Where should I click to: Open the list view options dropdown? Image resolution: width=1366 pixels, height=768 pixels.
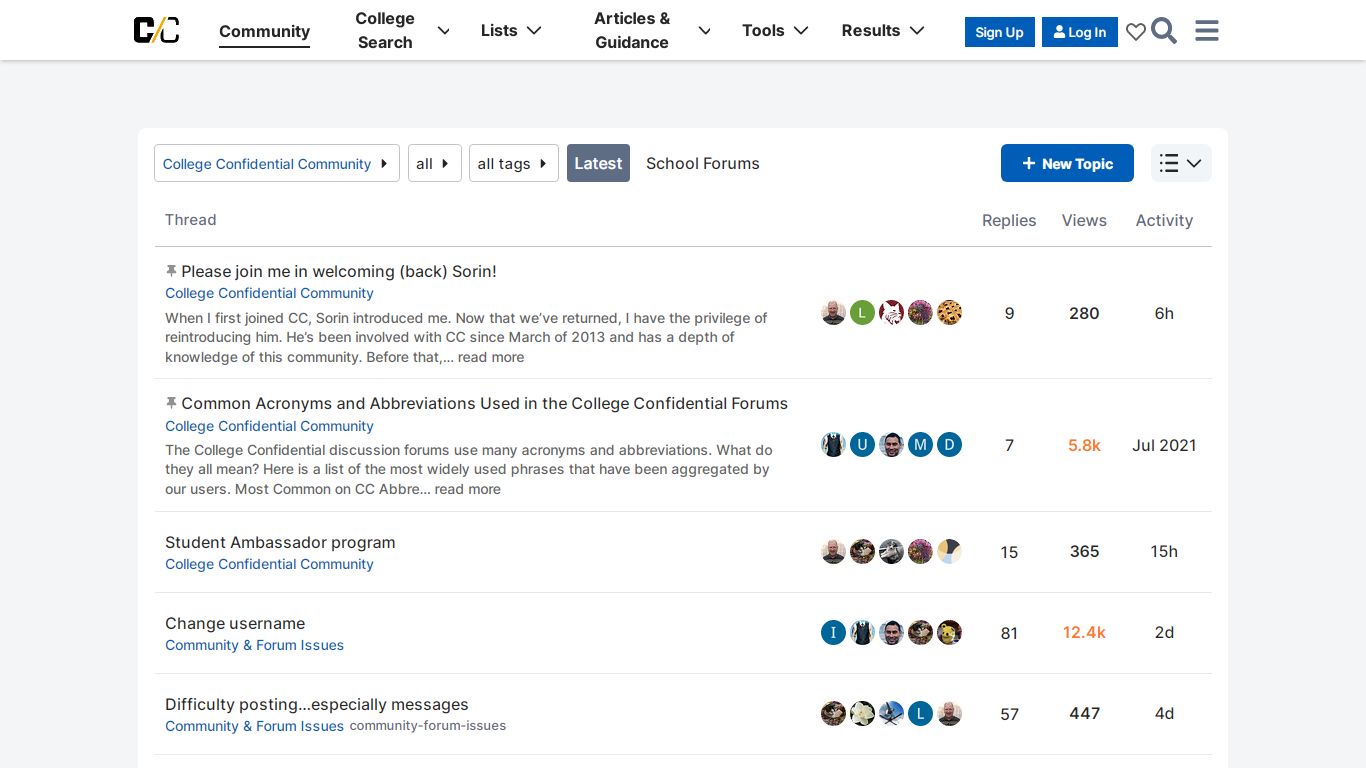click(1181, 163)
